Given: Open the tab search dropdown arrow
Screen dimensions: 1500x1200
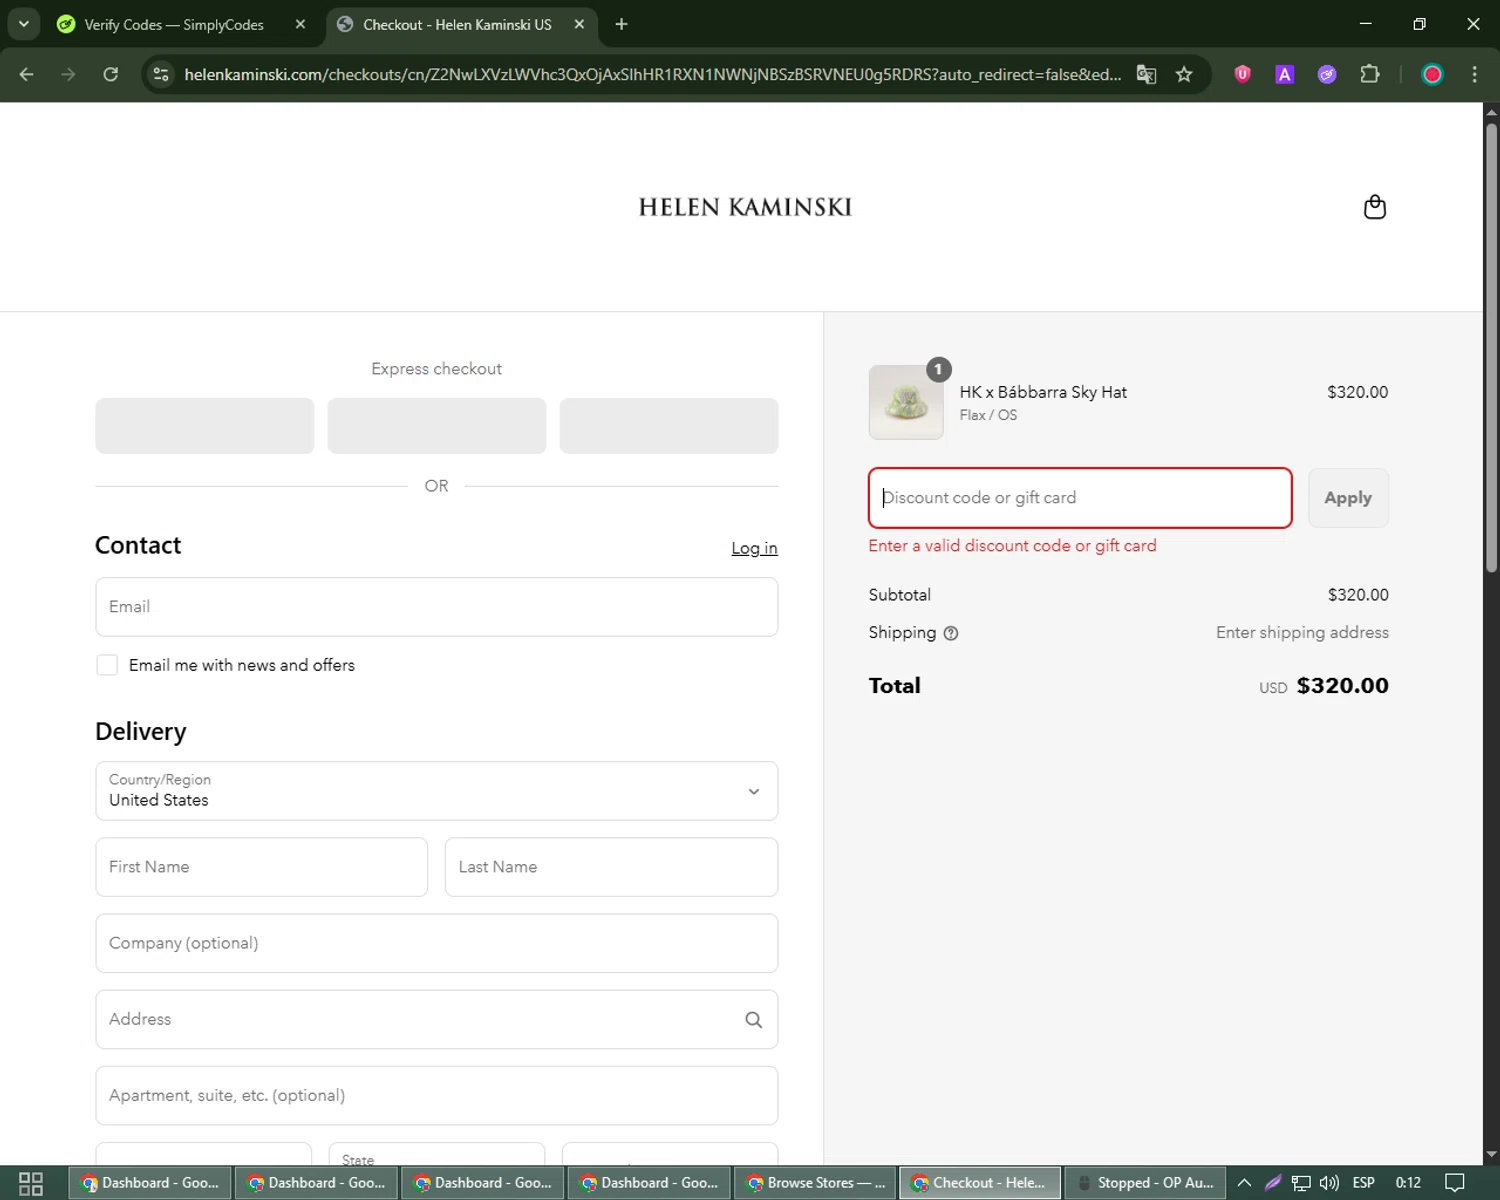Looking at the screenshot, I should (24, 24).
